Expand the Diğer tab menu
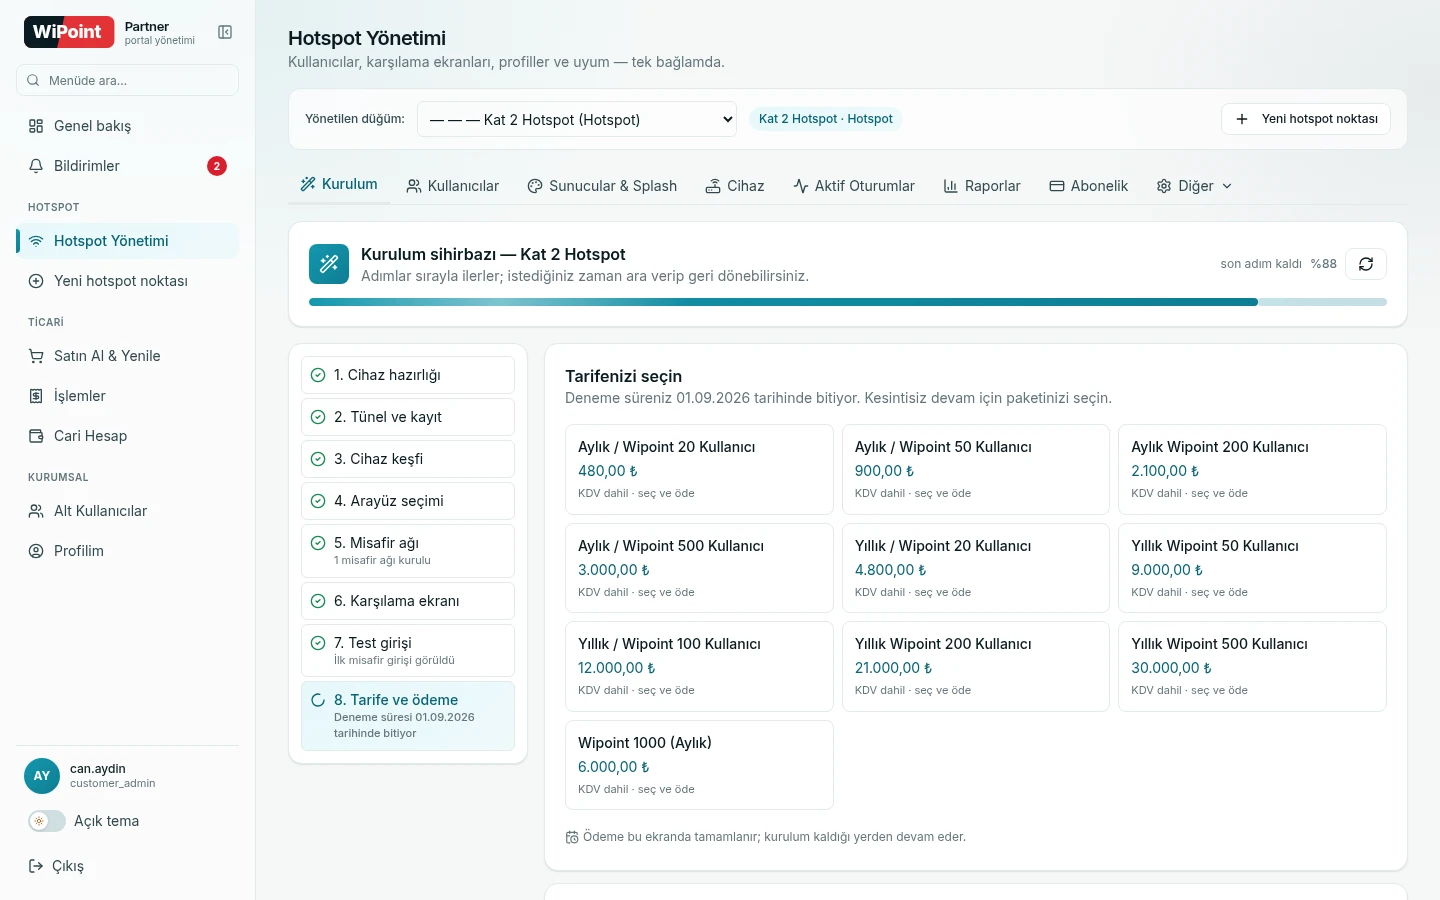This screenshot has height=900, width=1440. [1194, 186]
